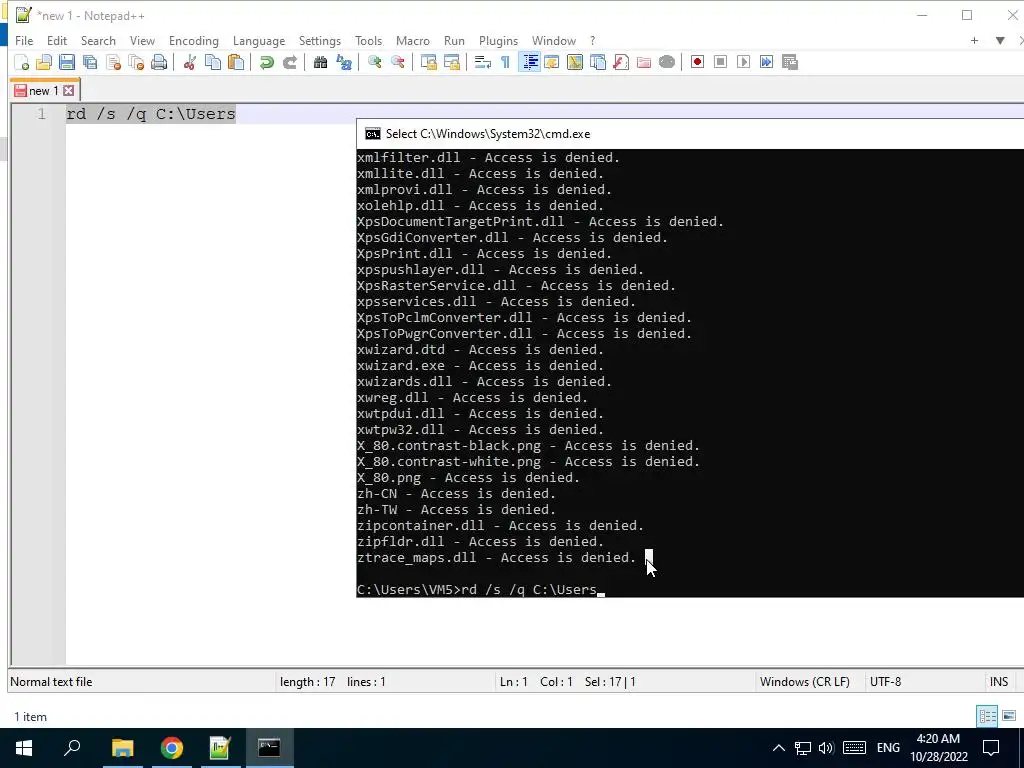1024x768 pixels.
Task: Click the Close All toolbar icon
Action: pos(136,62)
